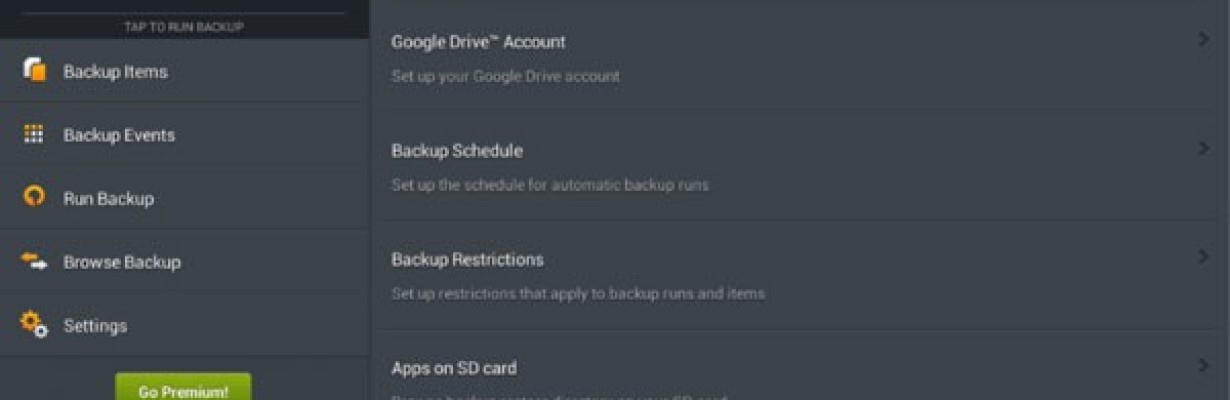Open Apps on SD card setting
The width and height of the screenshot is (1230, 400).
[800, 366]
